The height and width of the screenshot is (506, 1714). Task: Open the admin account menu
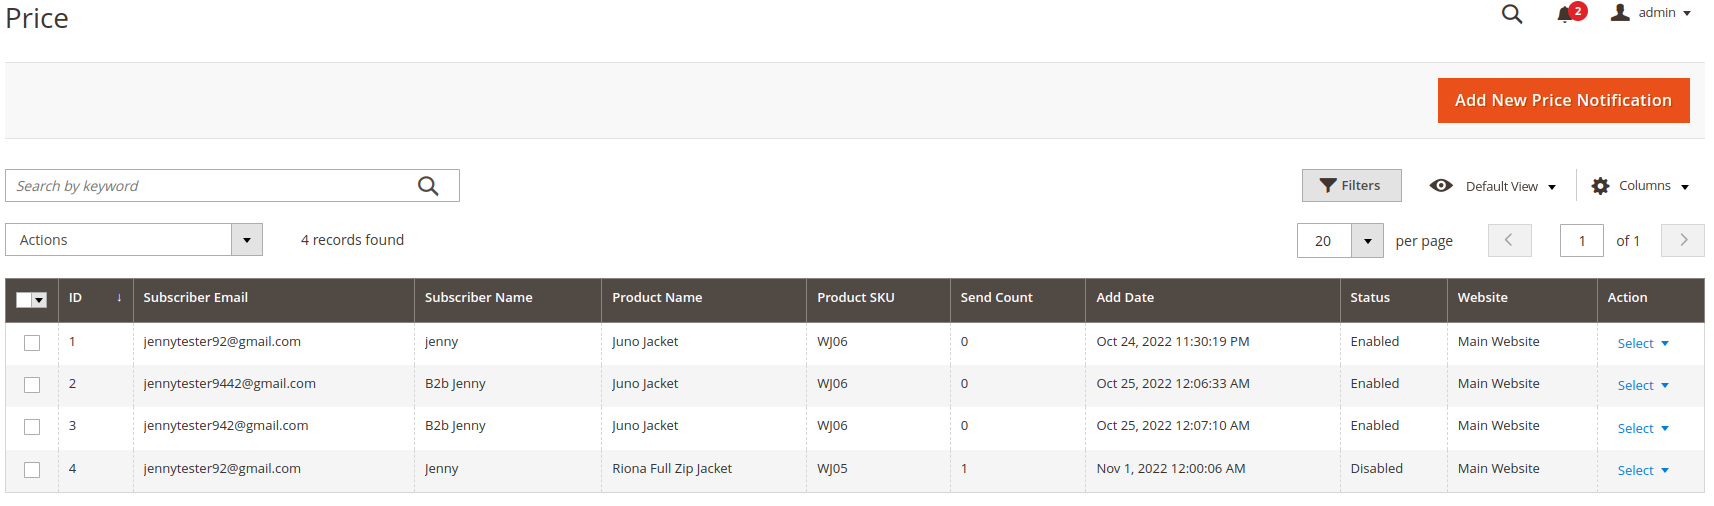coord(1650,13)
